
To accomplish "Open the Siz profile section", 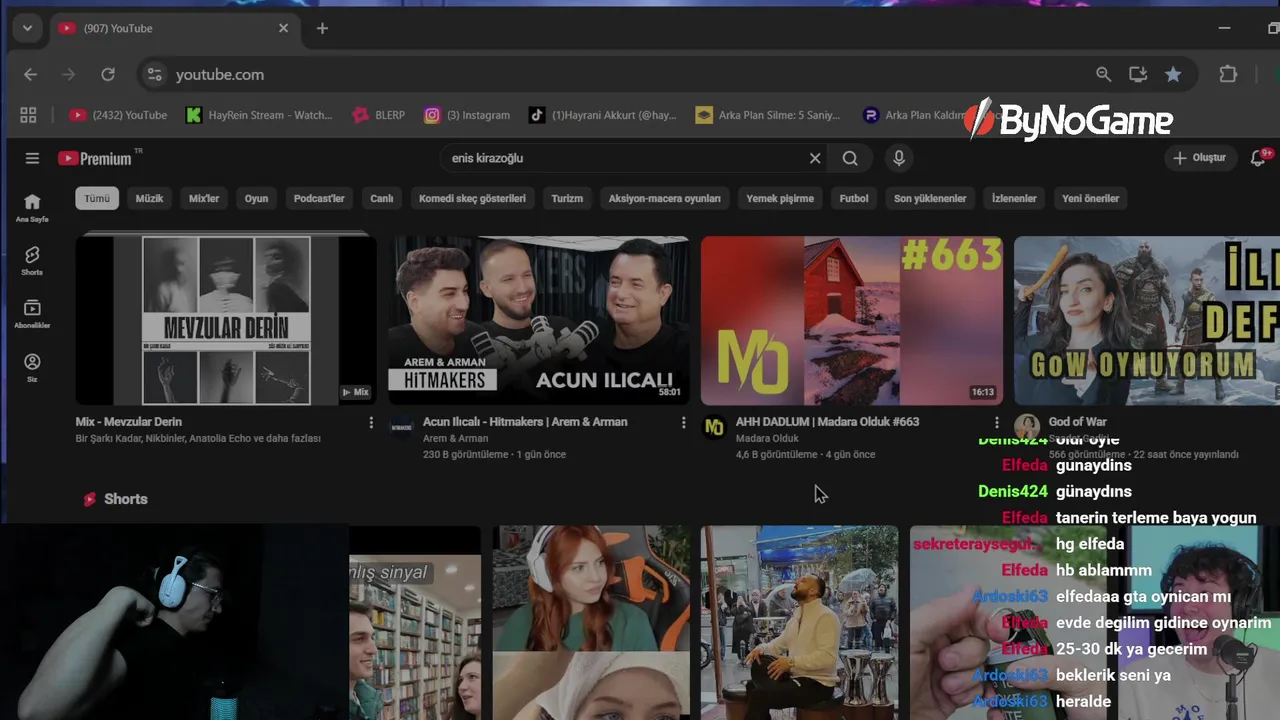I will pos(32,367).
